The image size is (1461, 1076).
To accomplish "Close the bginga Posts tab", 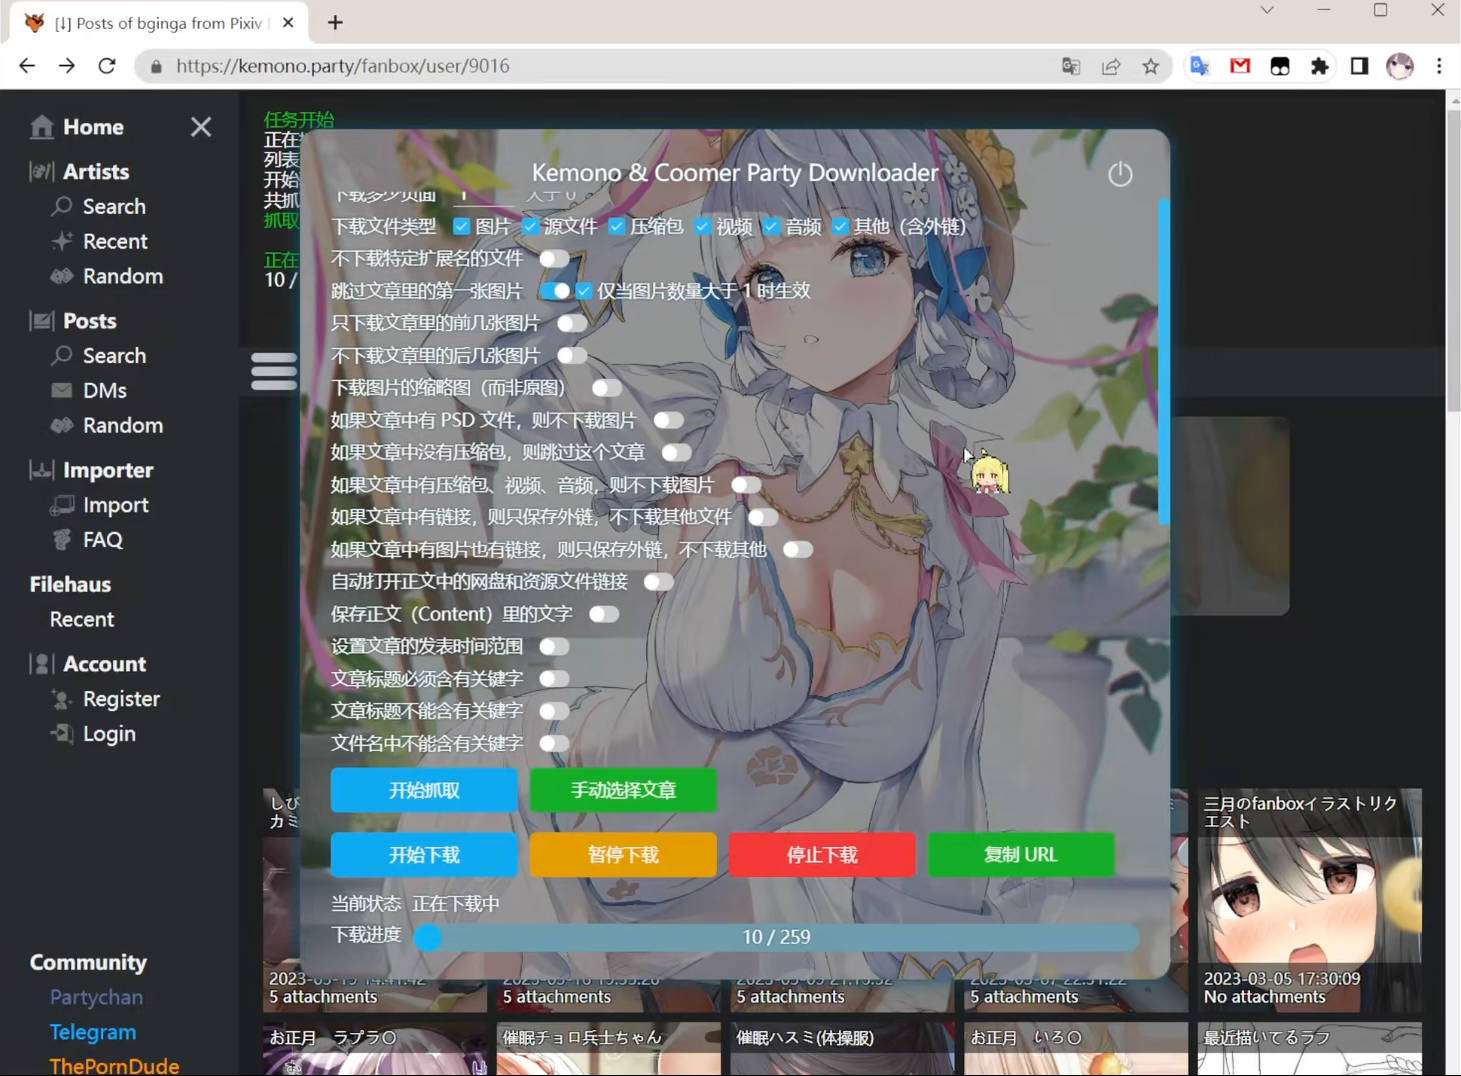I will point(288,22).
